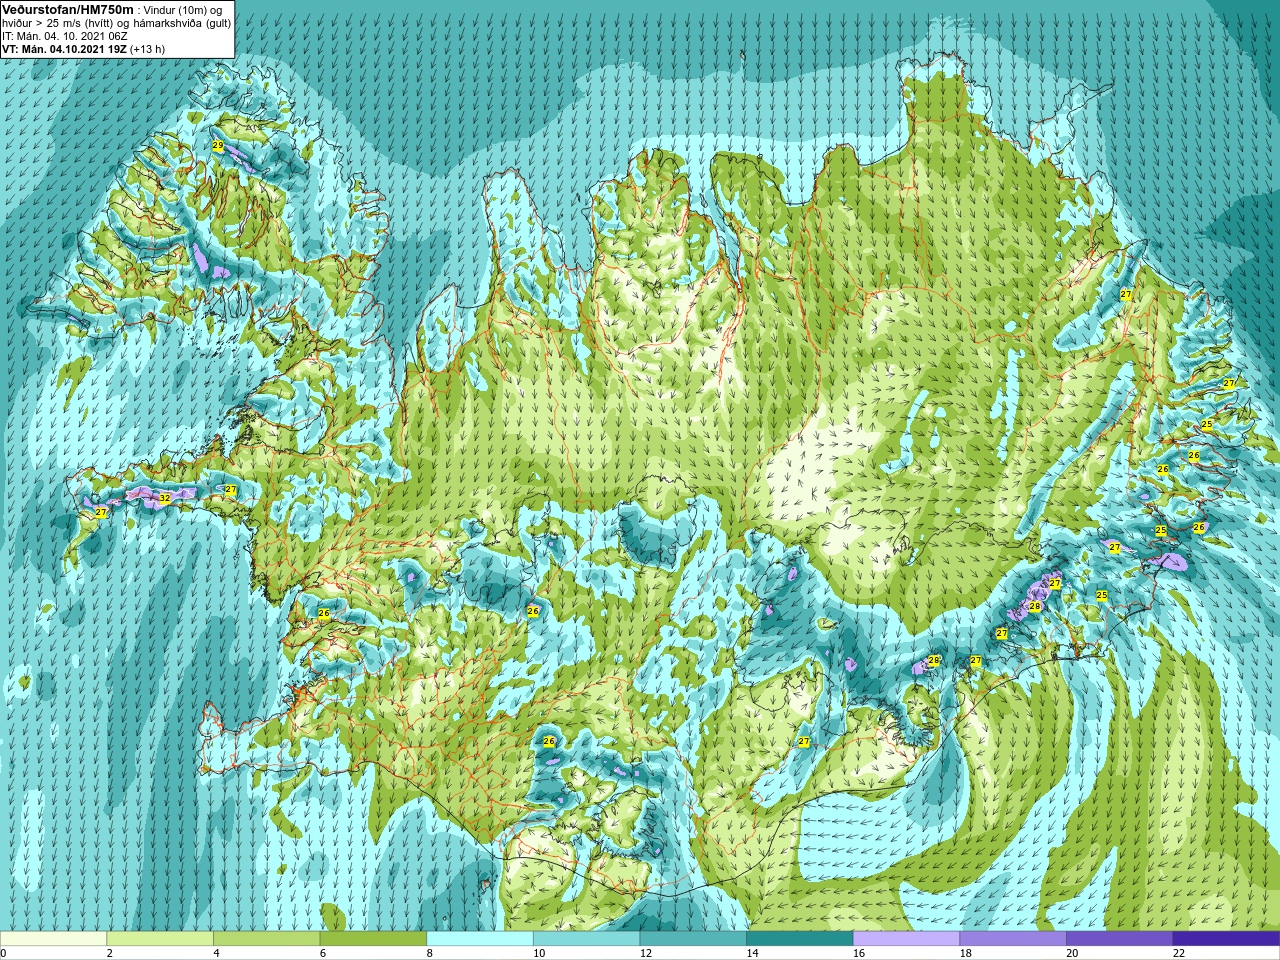Screen dimensions: 1280x960
Task: Click the legend scale number '8'
Action: pos(430,953)
